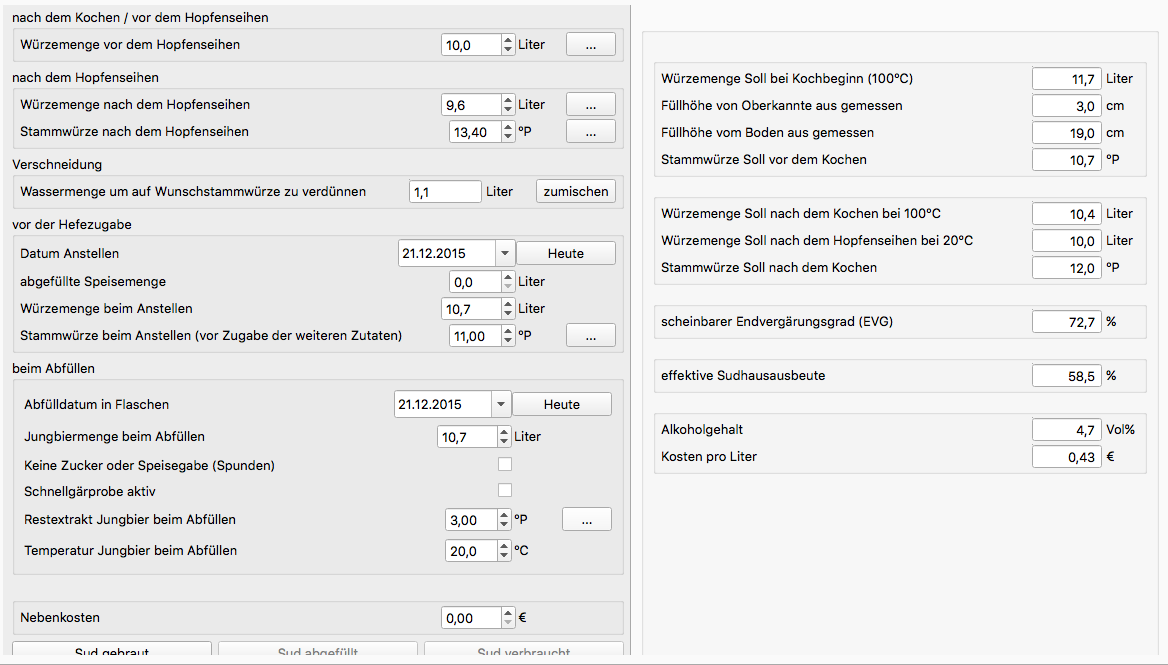
Task: Open '...' for Stammwürze beim Anstellen
Action: point(591,336)
